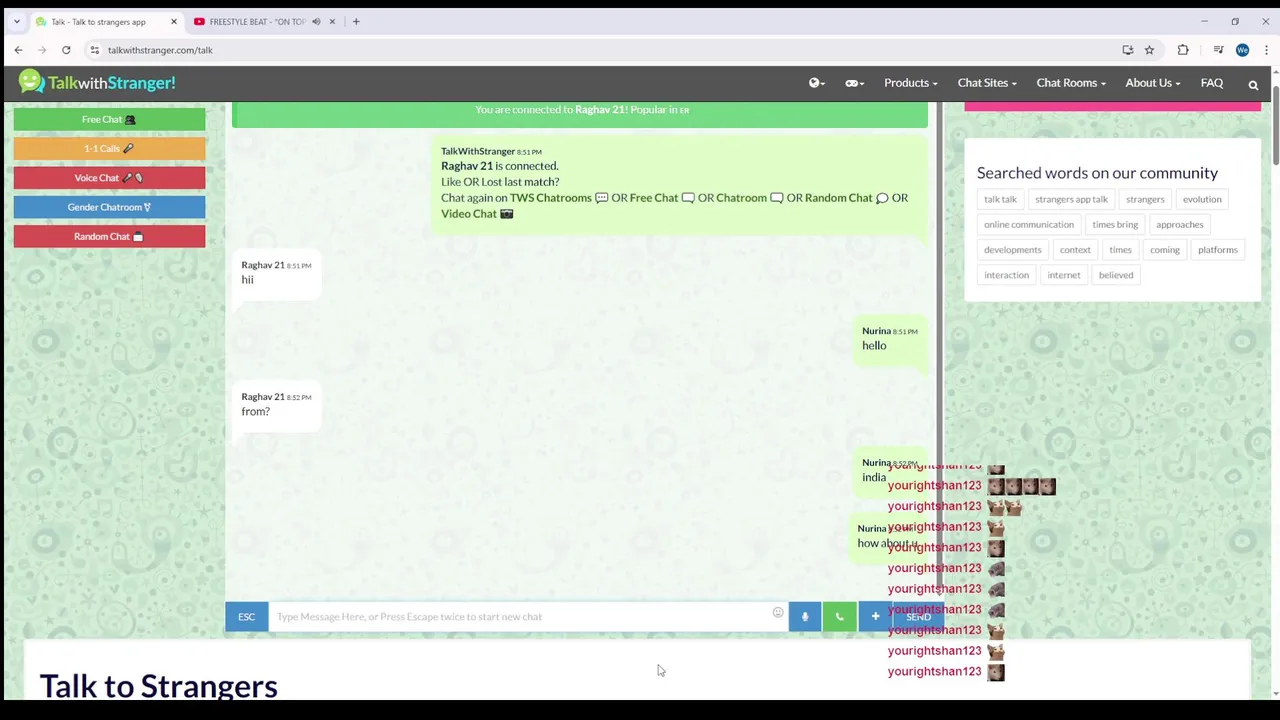
Task: Open a new browser tab
Action: (x=356, y=21)
